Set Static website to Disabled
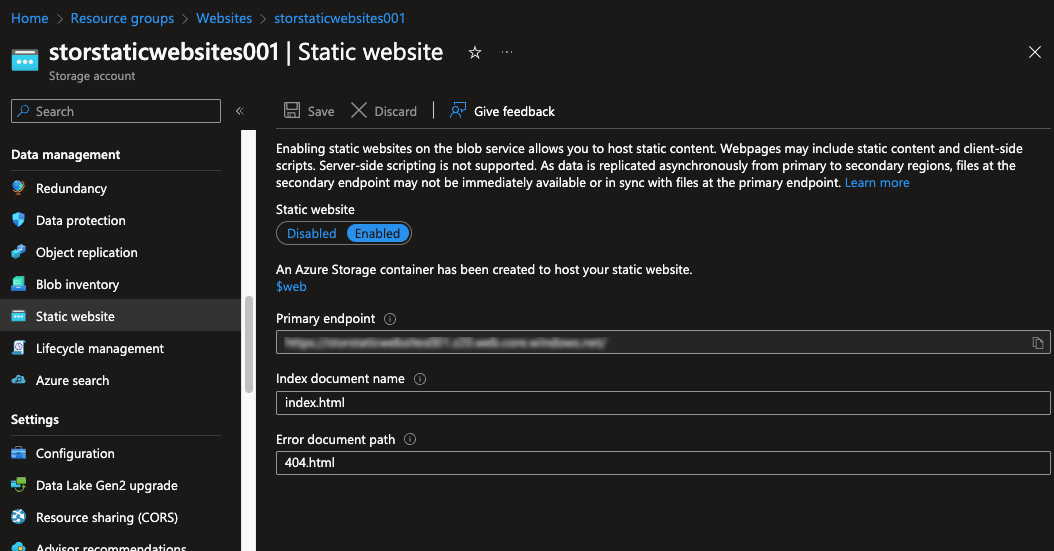 tap(311, 233)
